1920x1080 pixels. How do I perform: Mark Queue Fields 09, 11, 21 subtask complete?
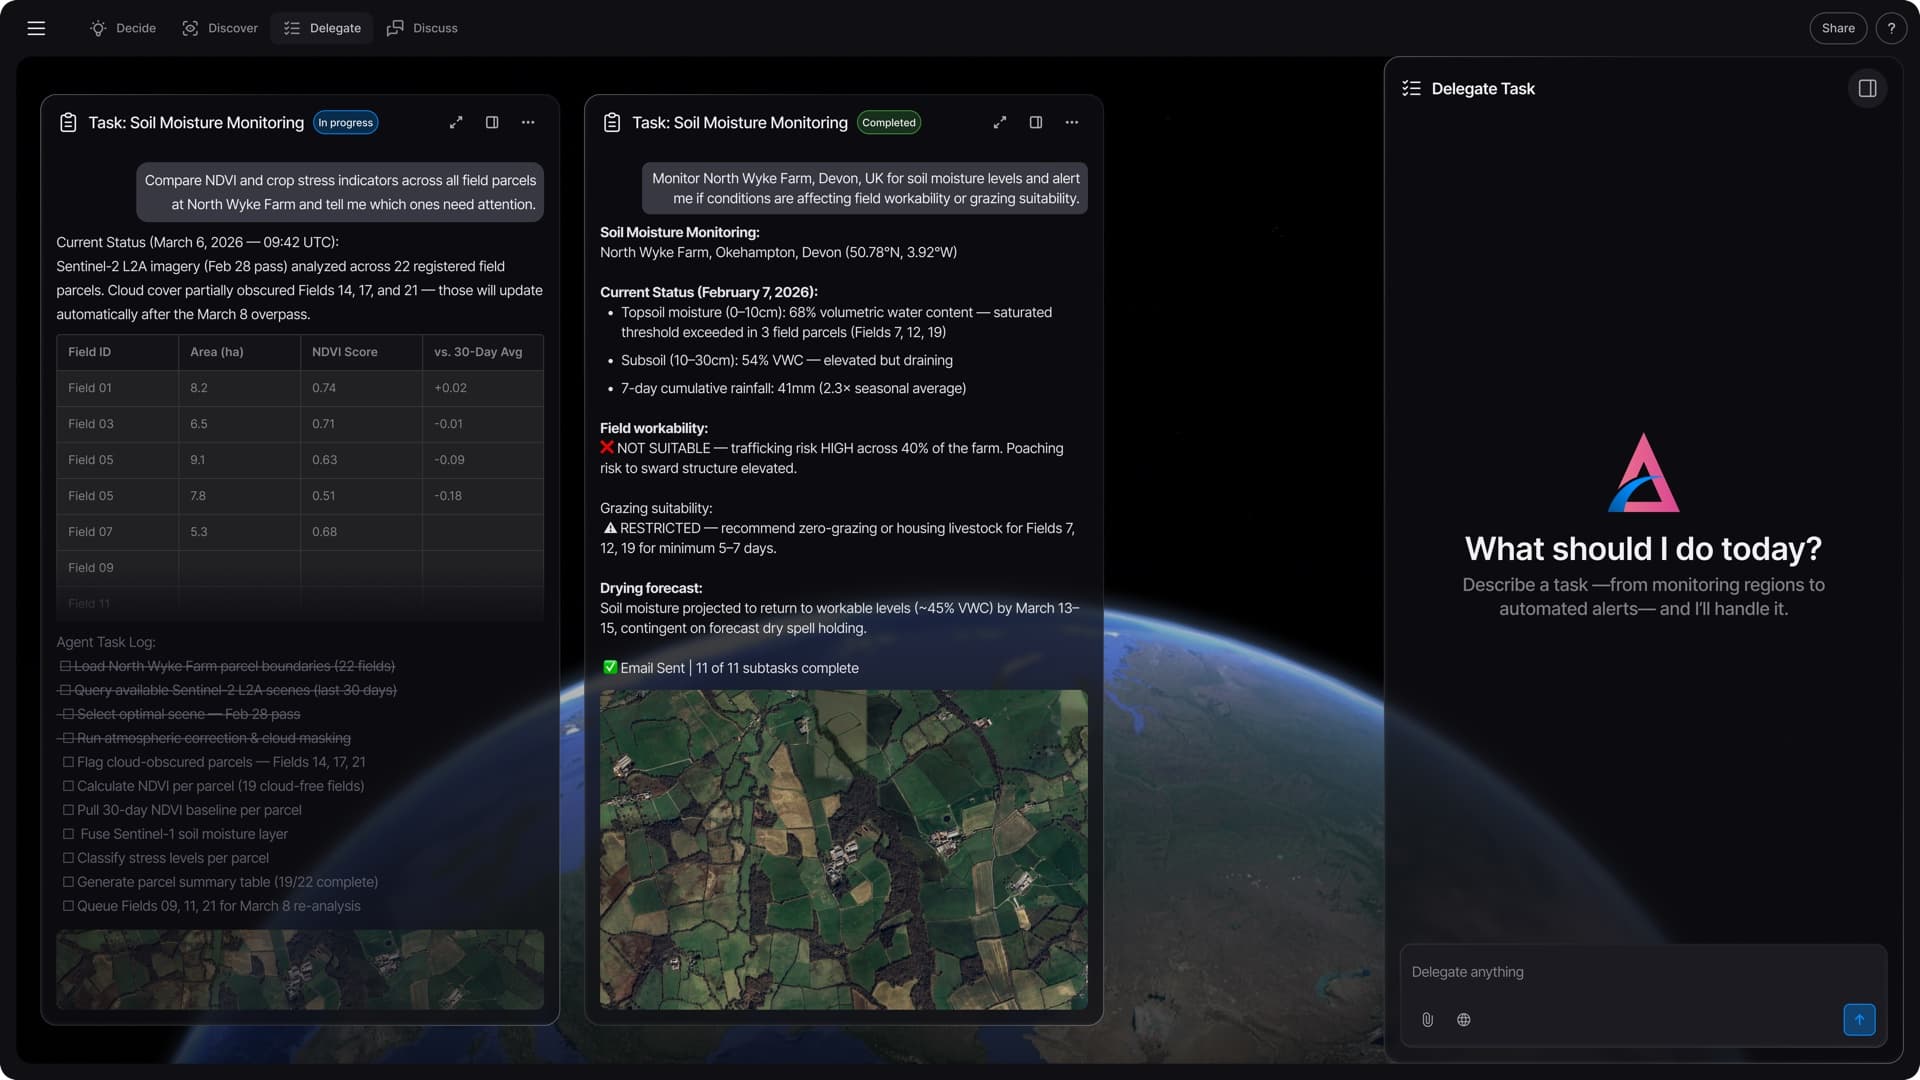[x=68, y=906]
